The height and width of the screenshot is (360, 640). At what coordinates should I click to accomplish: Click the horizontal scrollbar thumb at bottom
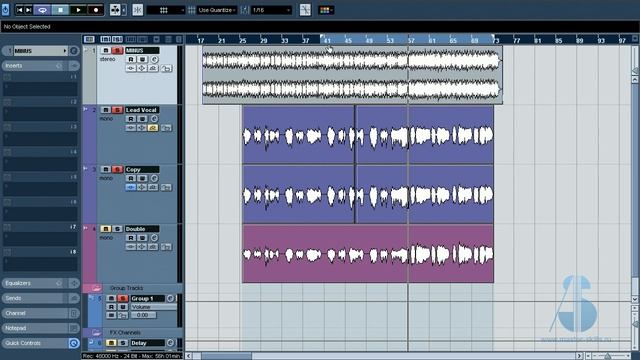[x=226, y=356]
